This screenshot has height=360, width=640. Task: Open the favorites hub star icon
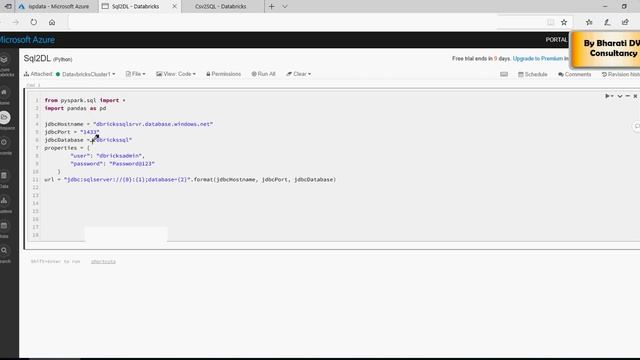point(589,22)
